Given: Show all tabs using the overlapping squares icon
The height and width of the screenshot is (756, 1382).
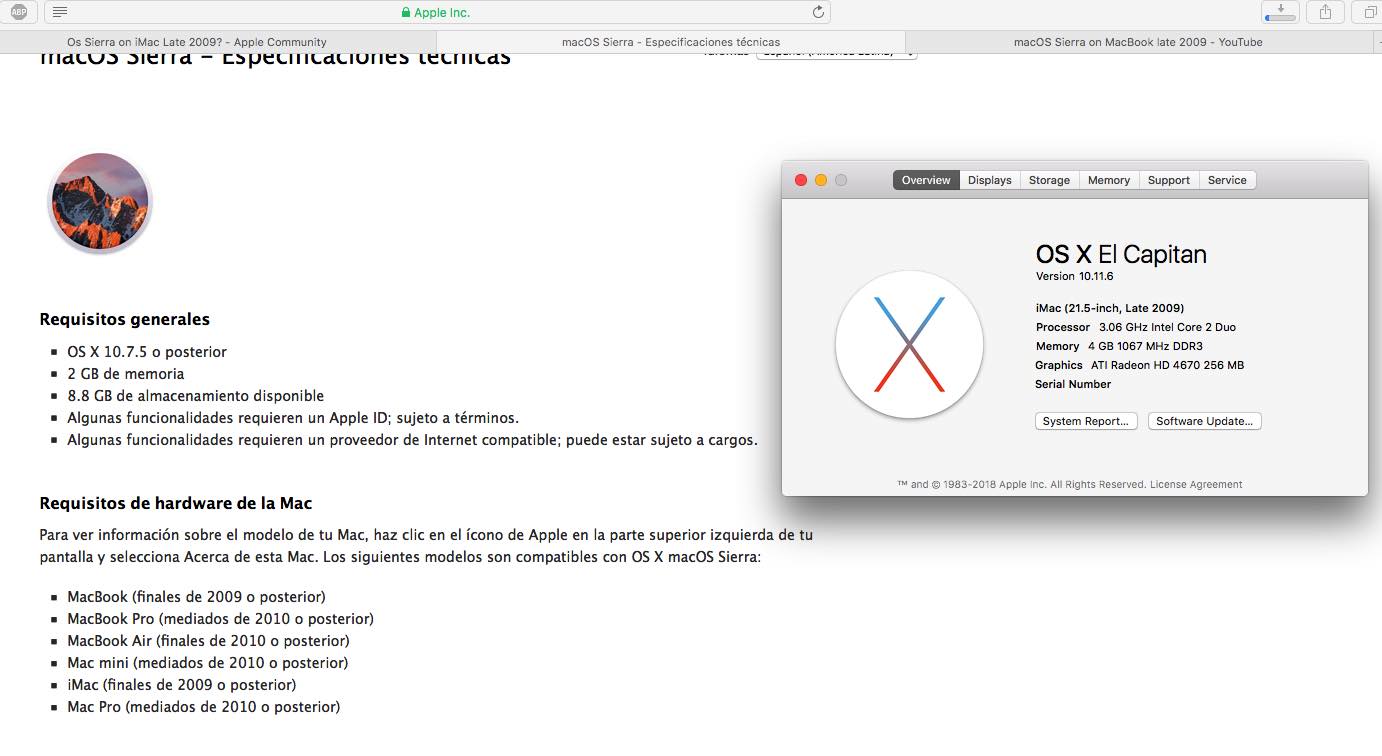Looking at the screenshot, I should [1368, 12].
